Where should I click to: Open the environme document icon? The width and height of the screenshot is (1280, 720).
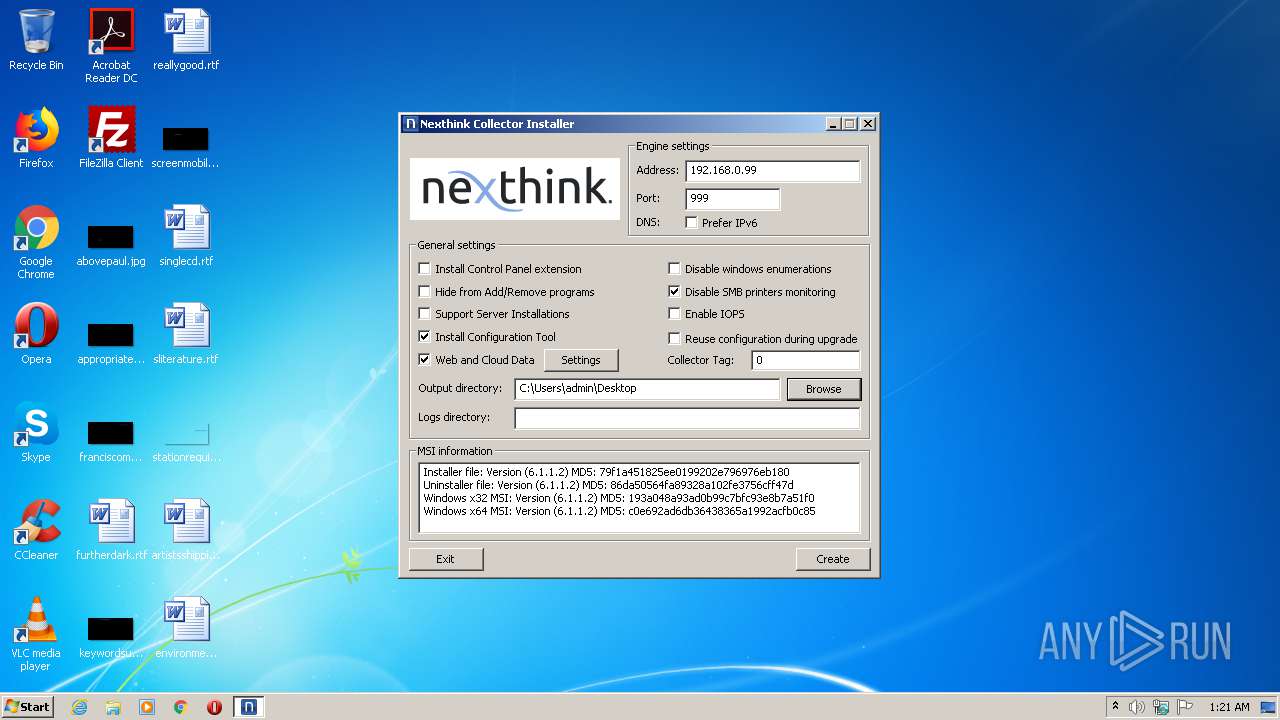[186, 628]
